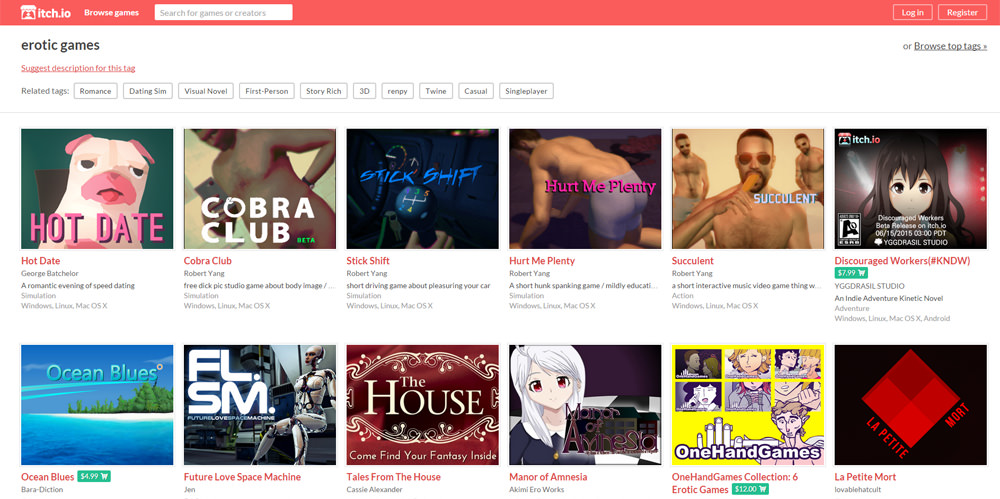Click 'short driving game about pleasuring your car'
This screenshot has height=499, width=1000.
418,286
